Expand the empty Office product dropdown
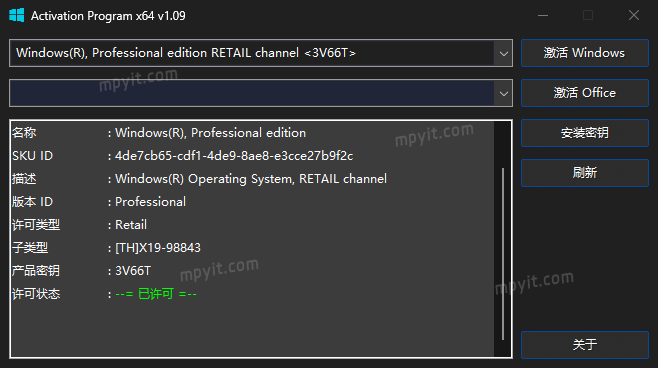The width and height of the screenshot is (658, 368). point(504,93)
